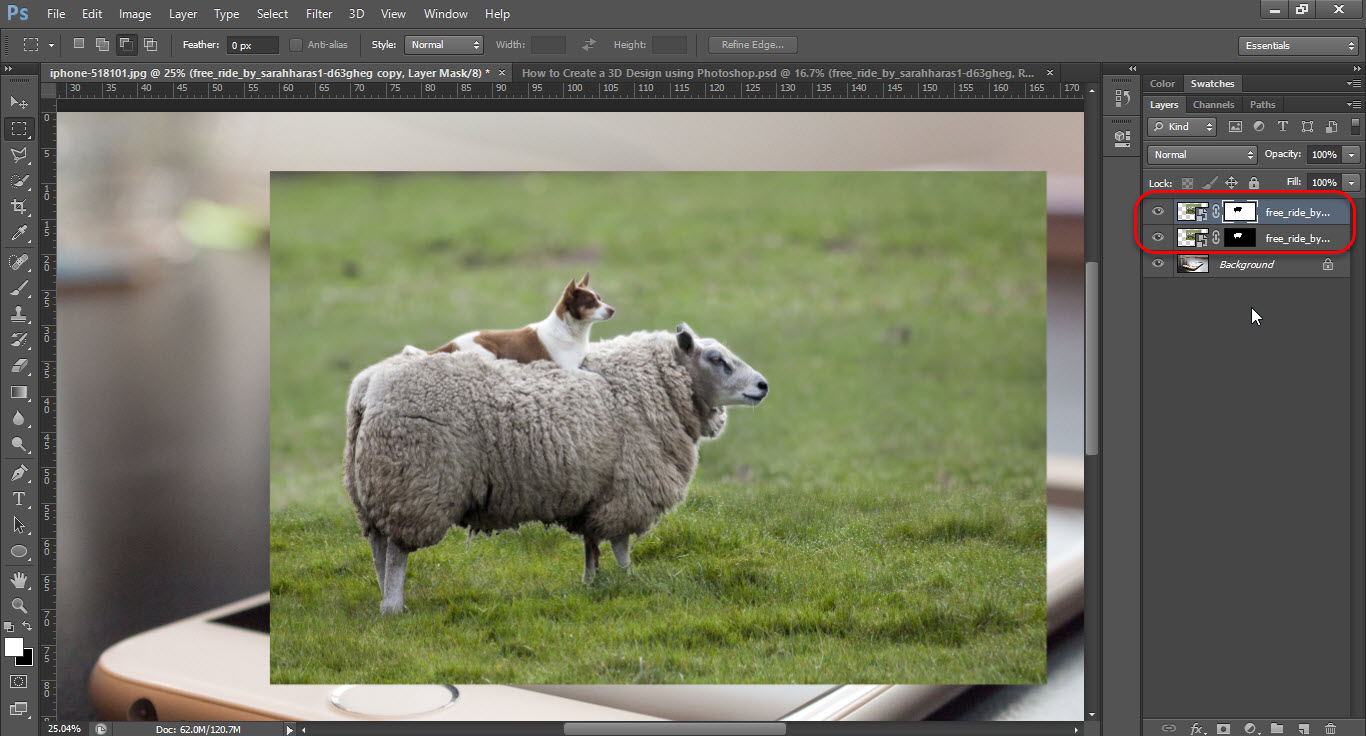Viewport: 1366px width, 736px height.
Task: Toggle Lock transparent pixels
Action: (1187, 183)
